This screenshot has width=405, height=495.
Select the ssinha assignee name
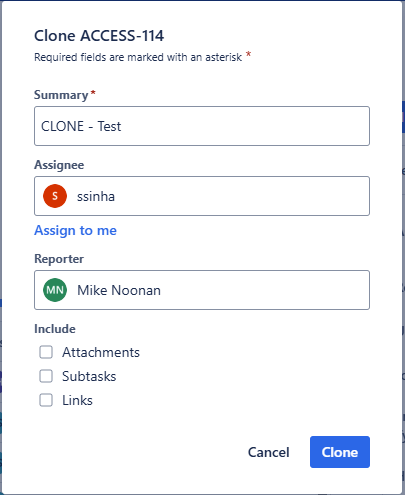point(96,196)
